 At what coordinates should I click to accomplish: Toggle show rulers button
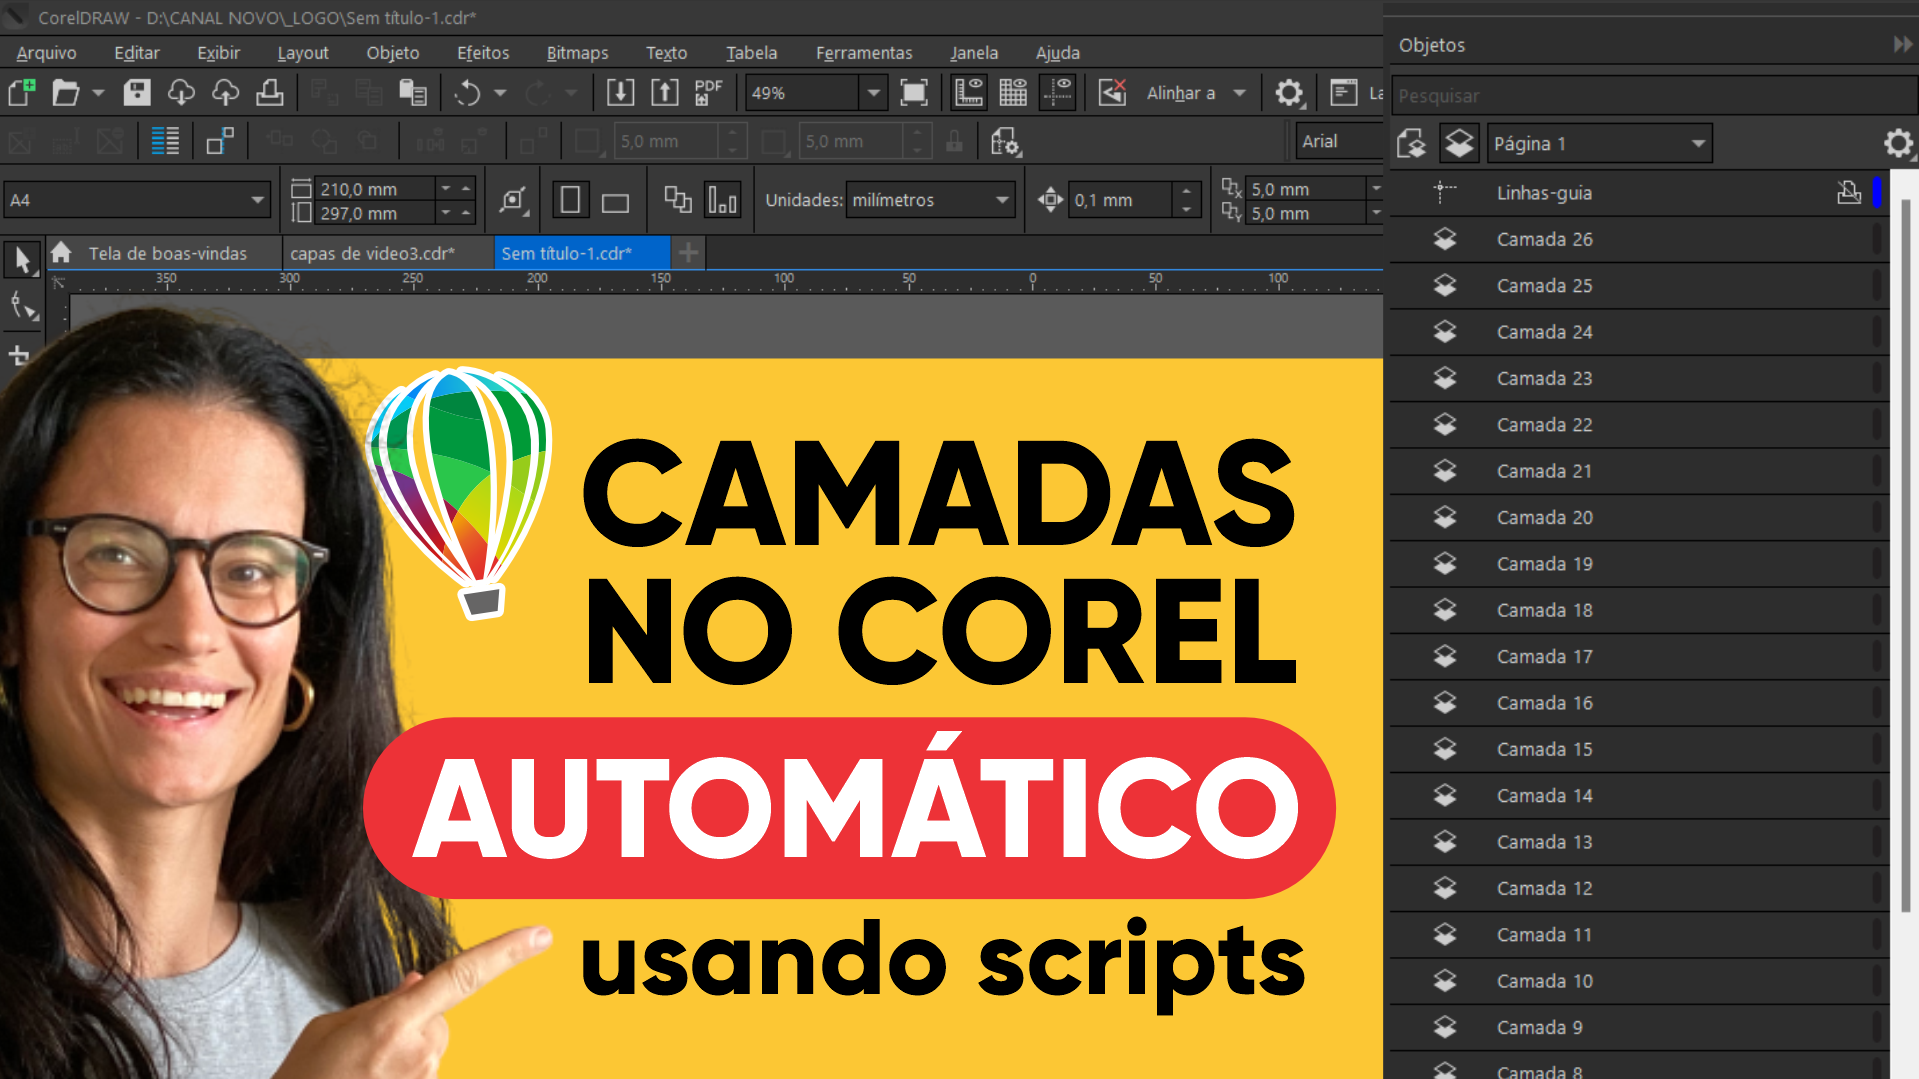pos(968,93)
